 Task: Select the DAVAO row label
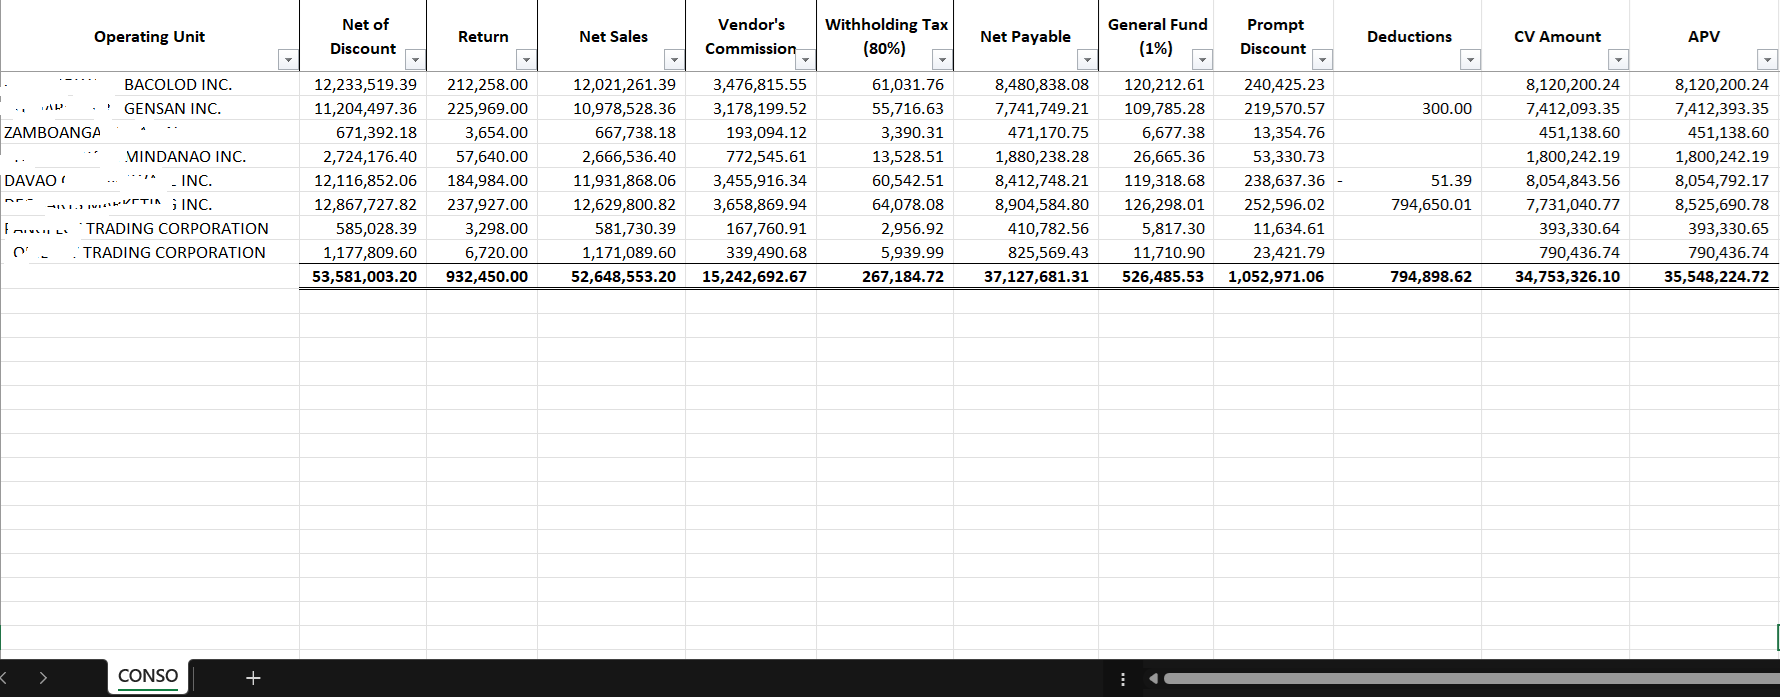click(31, 181)
